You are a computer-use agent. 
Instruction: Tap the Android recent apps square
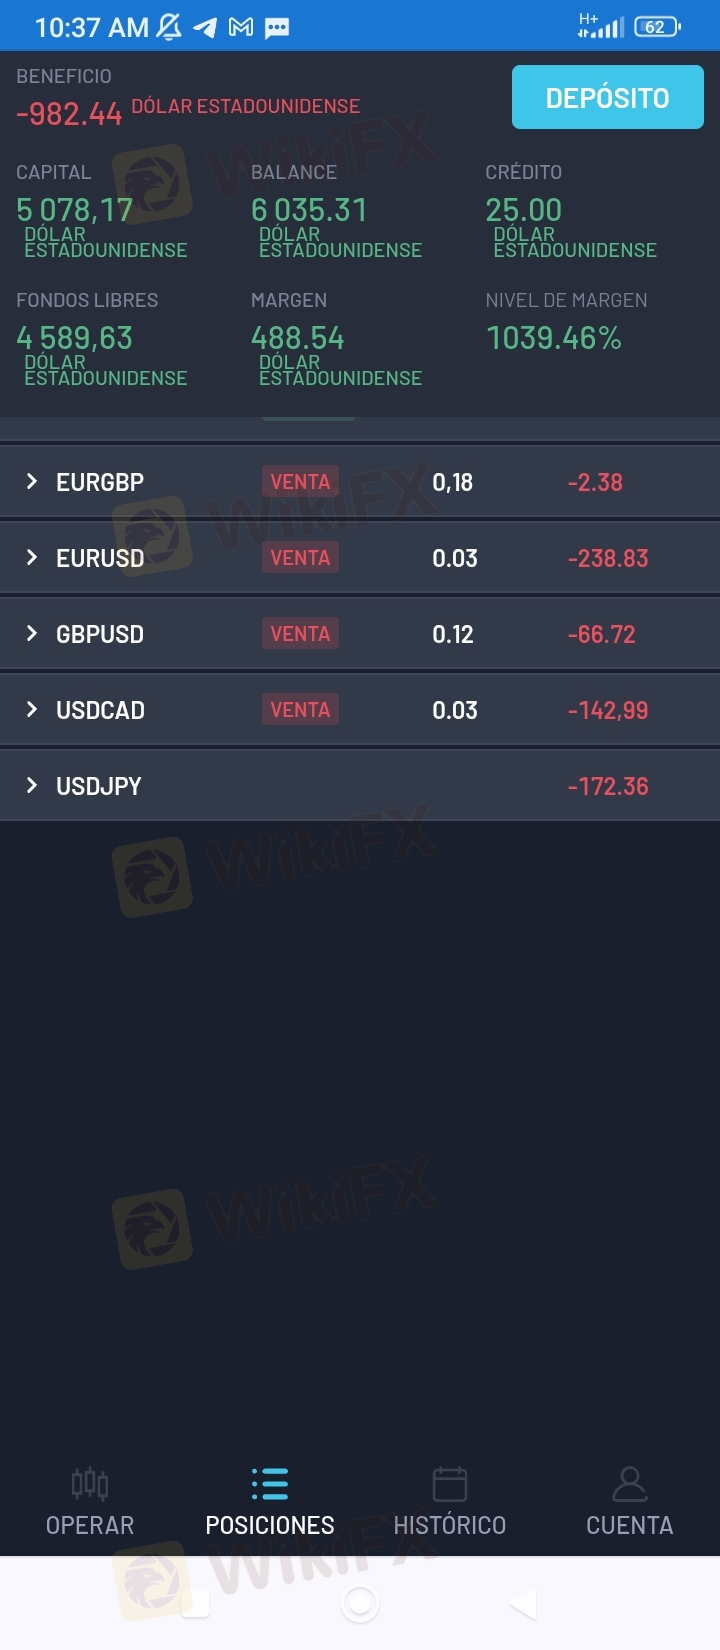pos(194,1603)
